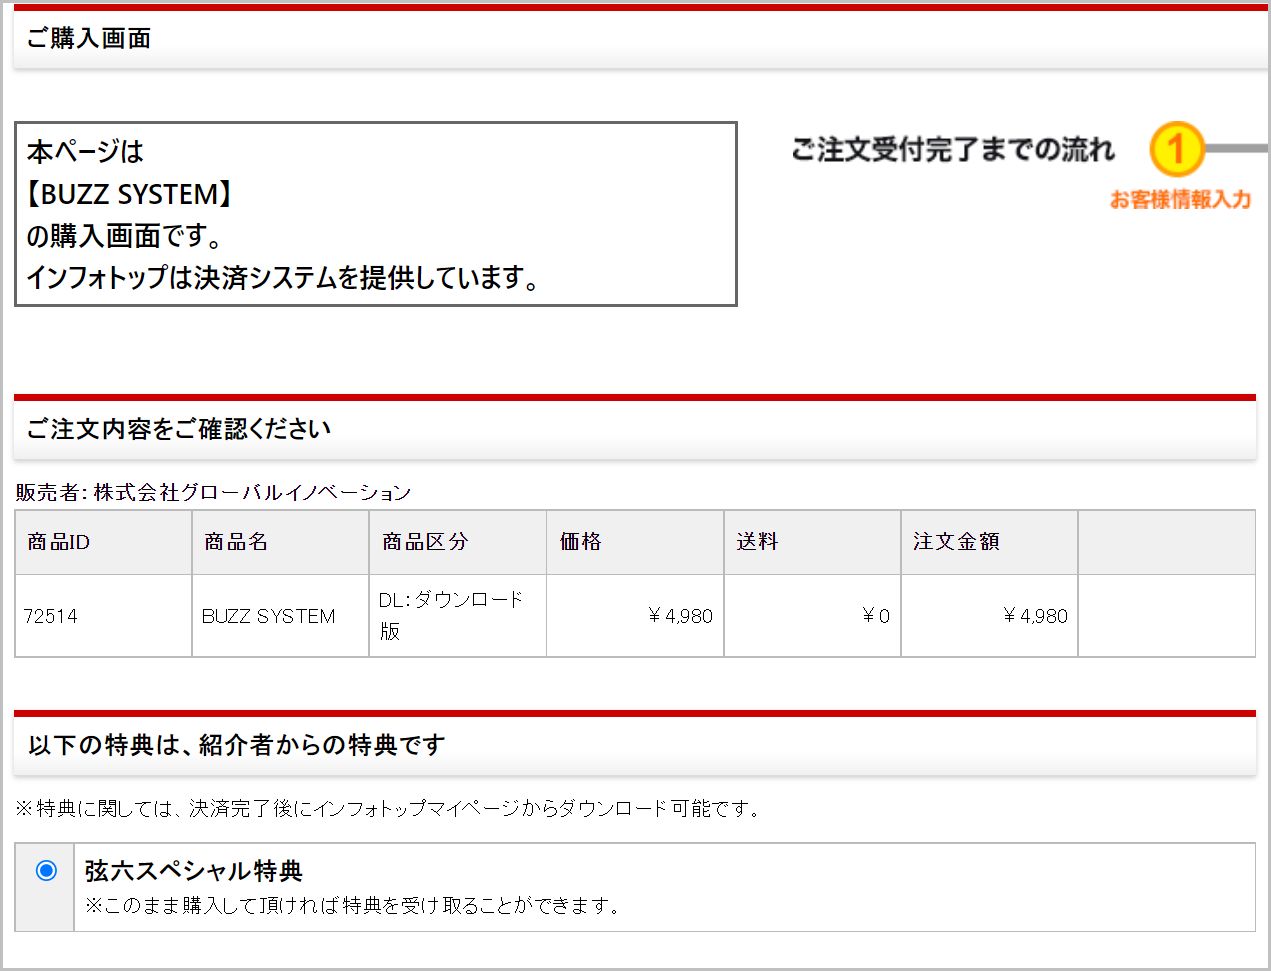Click the ご注文受付完了までの流れ heading

coord(952,149)
